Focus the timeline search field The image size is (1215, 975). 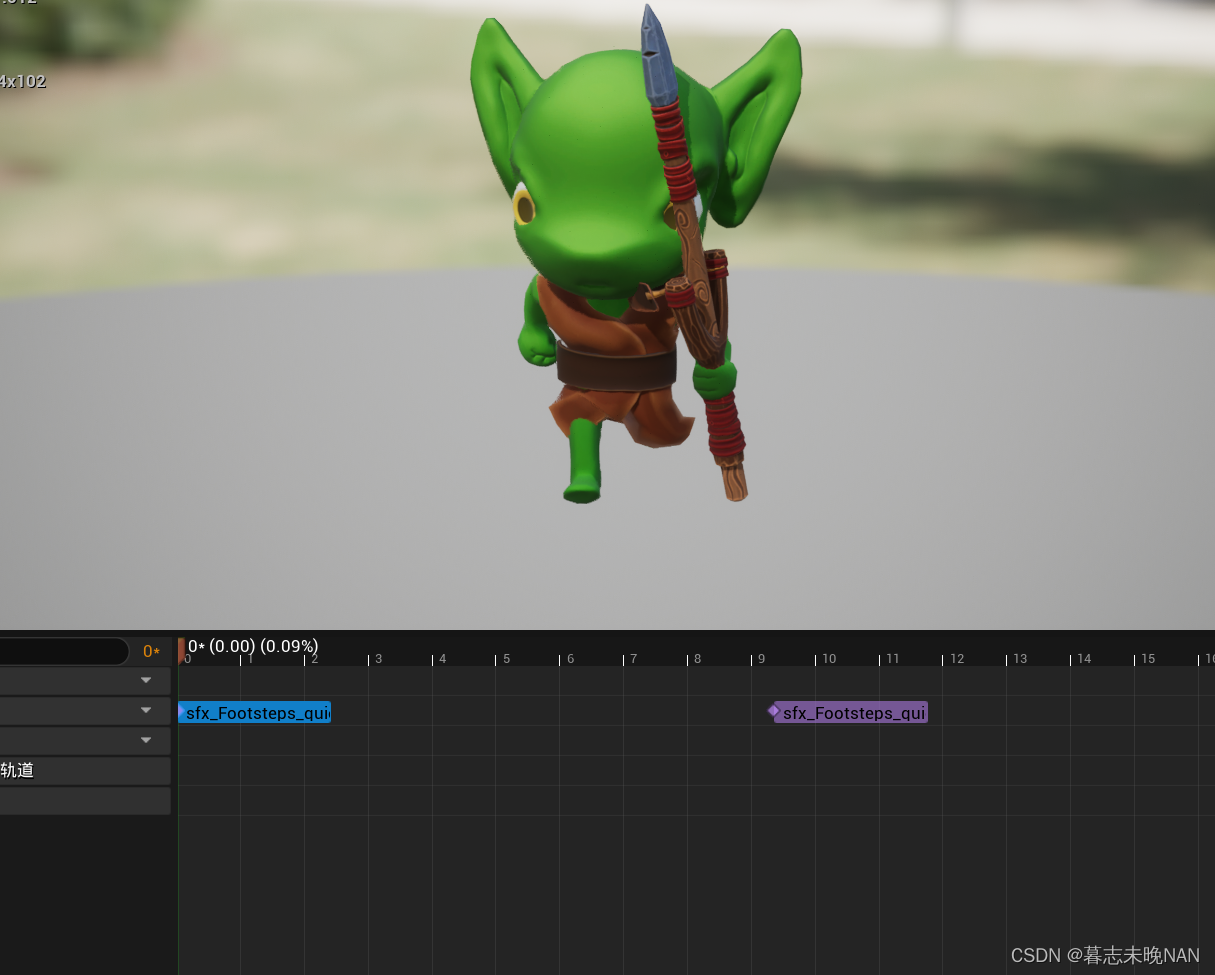click(x=64, y=651)
